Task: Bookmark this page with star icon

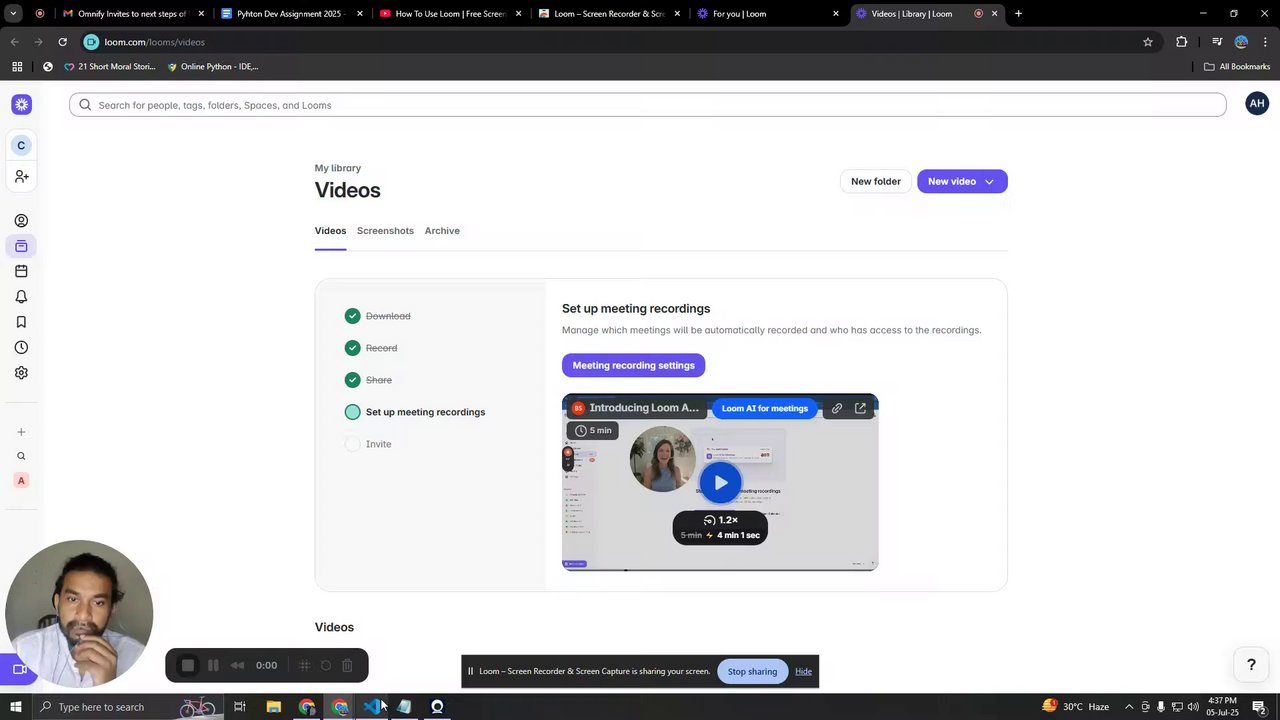Action: (x=1148, y=42)
